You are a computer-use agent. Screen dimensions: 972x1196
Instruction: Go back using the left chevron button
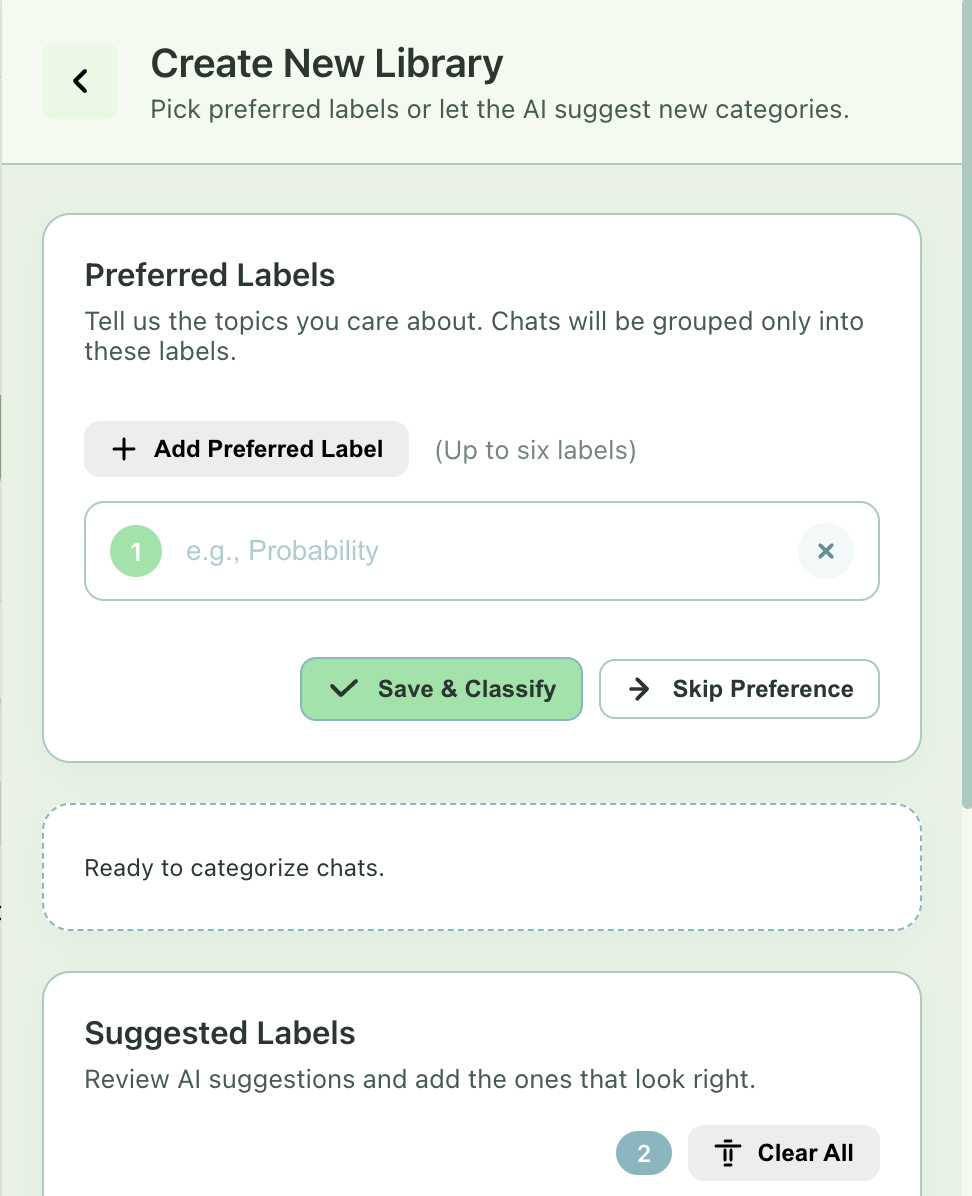(x=80, y=81)
